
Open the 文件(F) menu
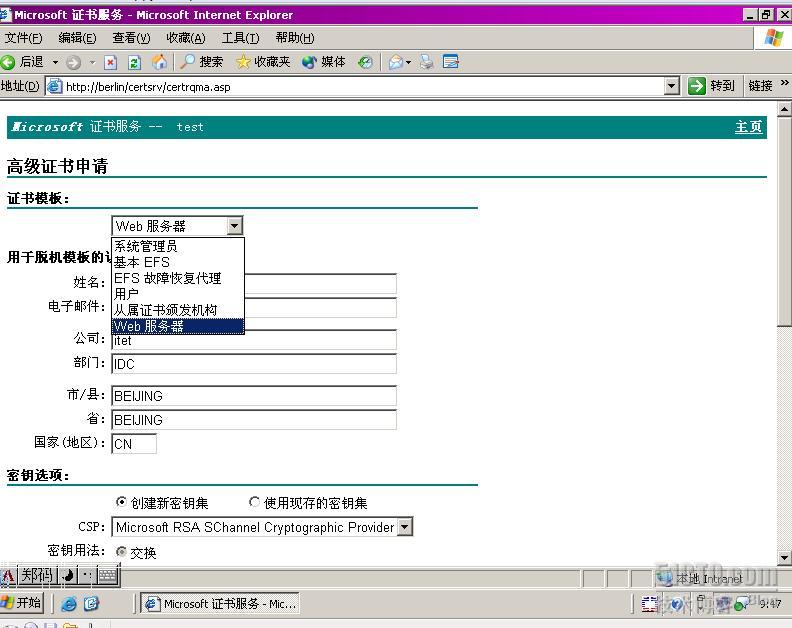click(23, 38)
